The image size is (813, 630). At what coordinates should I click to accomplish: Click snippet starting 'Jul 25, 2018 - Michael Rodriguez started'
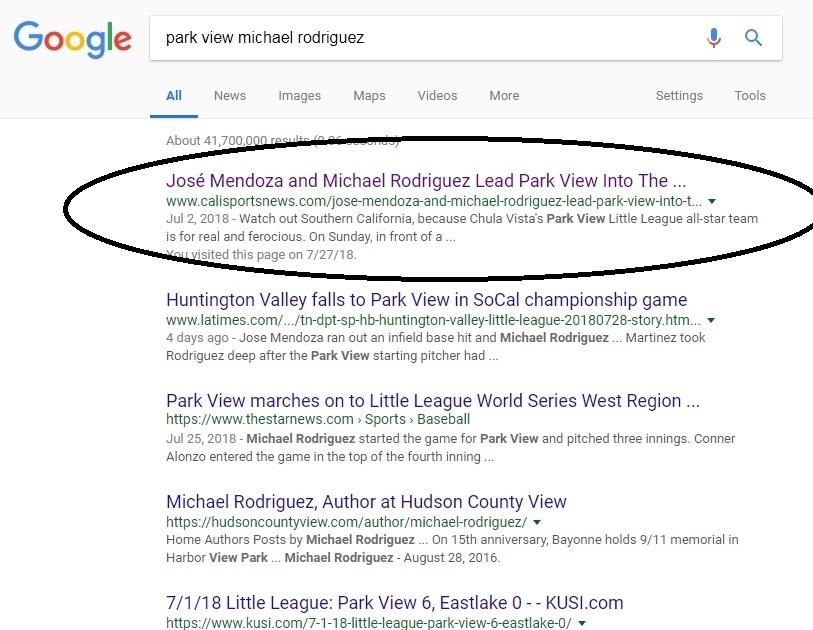[x=451, y=447]
